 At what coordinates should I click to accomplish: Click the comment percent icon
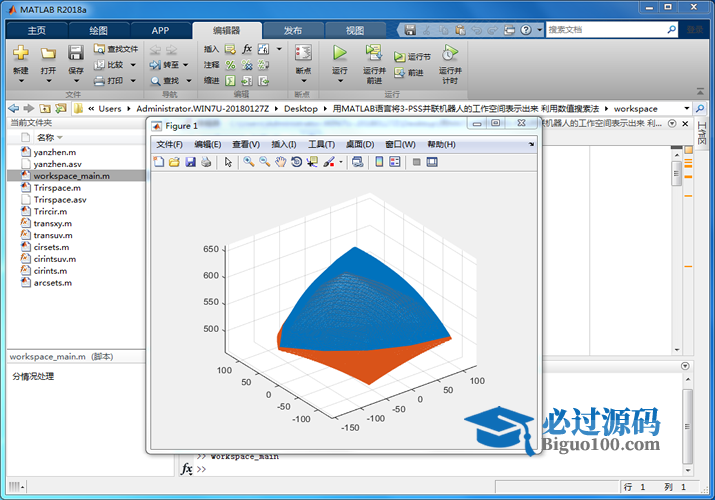click(231, 65)
